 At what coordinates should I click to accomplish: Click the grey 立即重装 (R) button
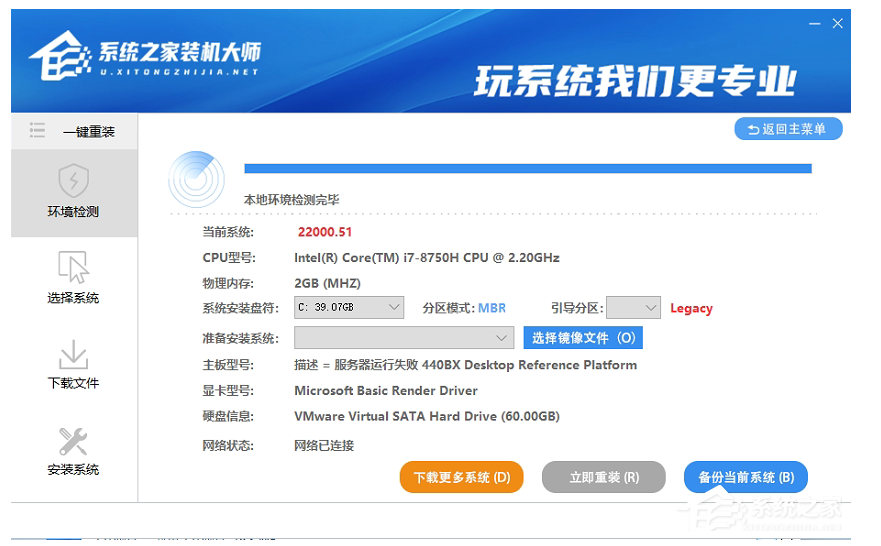click(604, 477)
